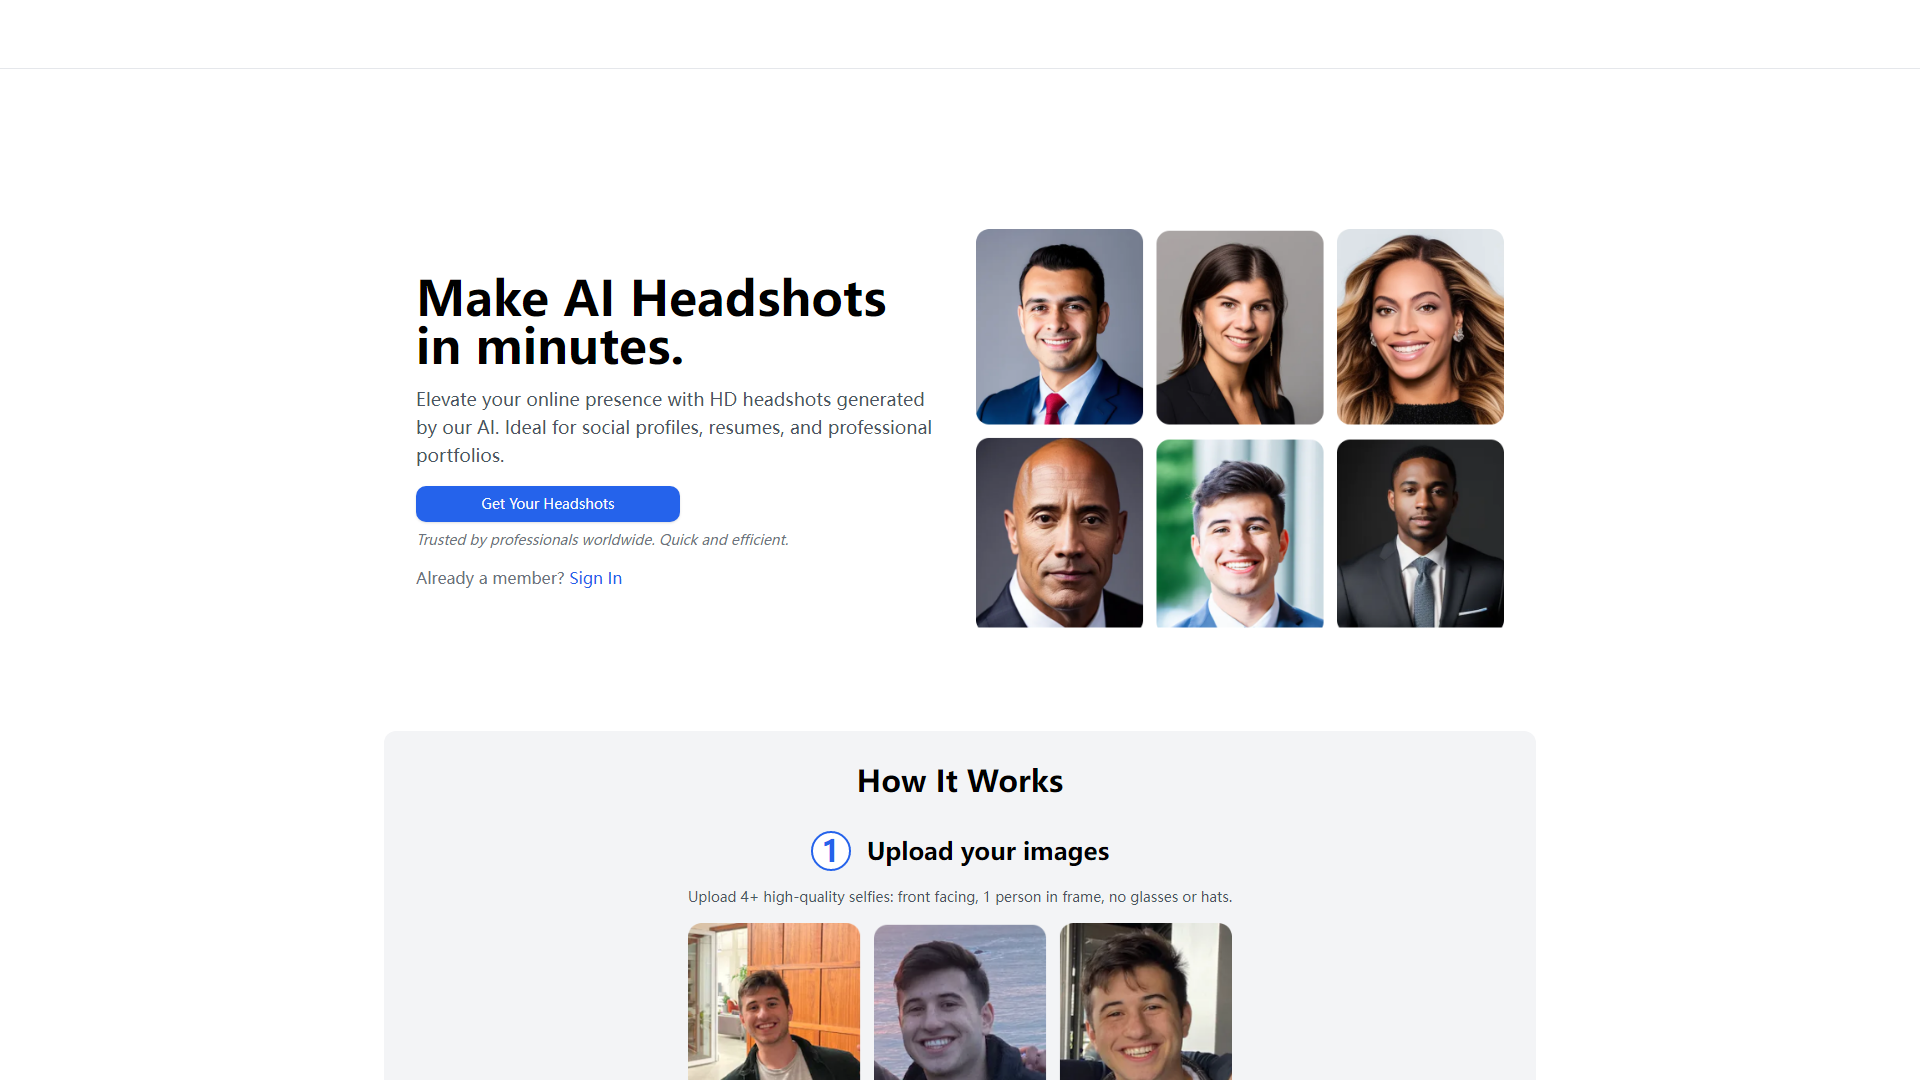
Task: Toggle professional portfolio use case
Action: (x=458, y=455)
